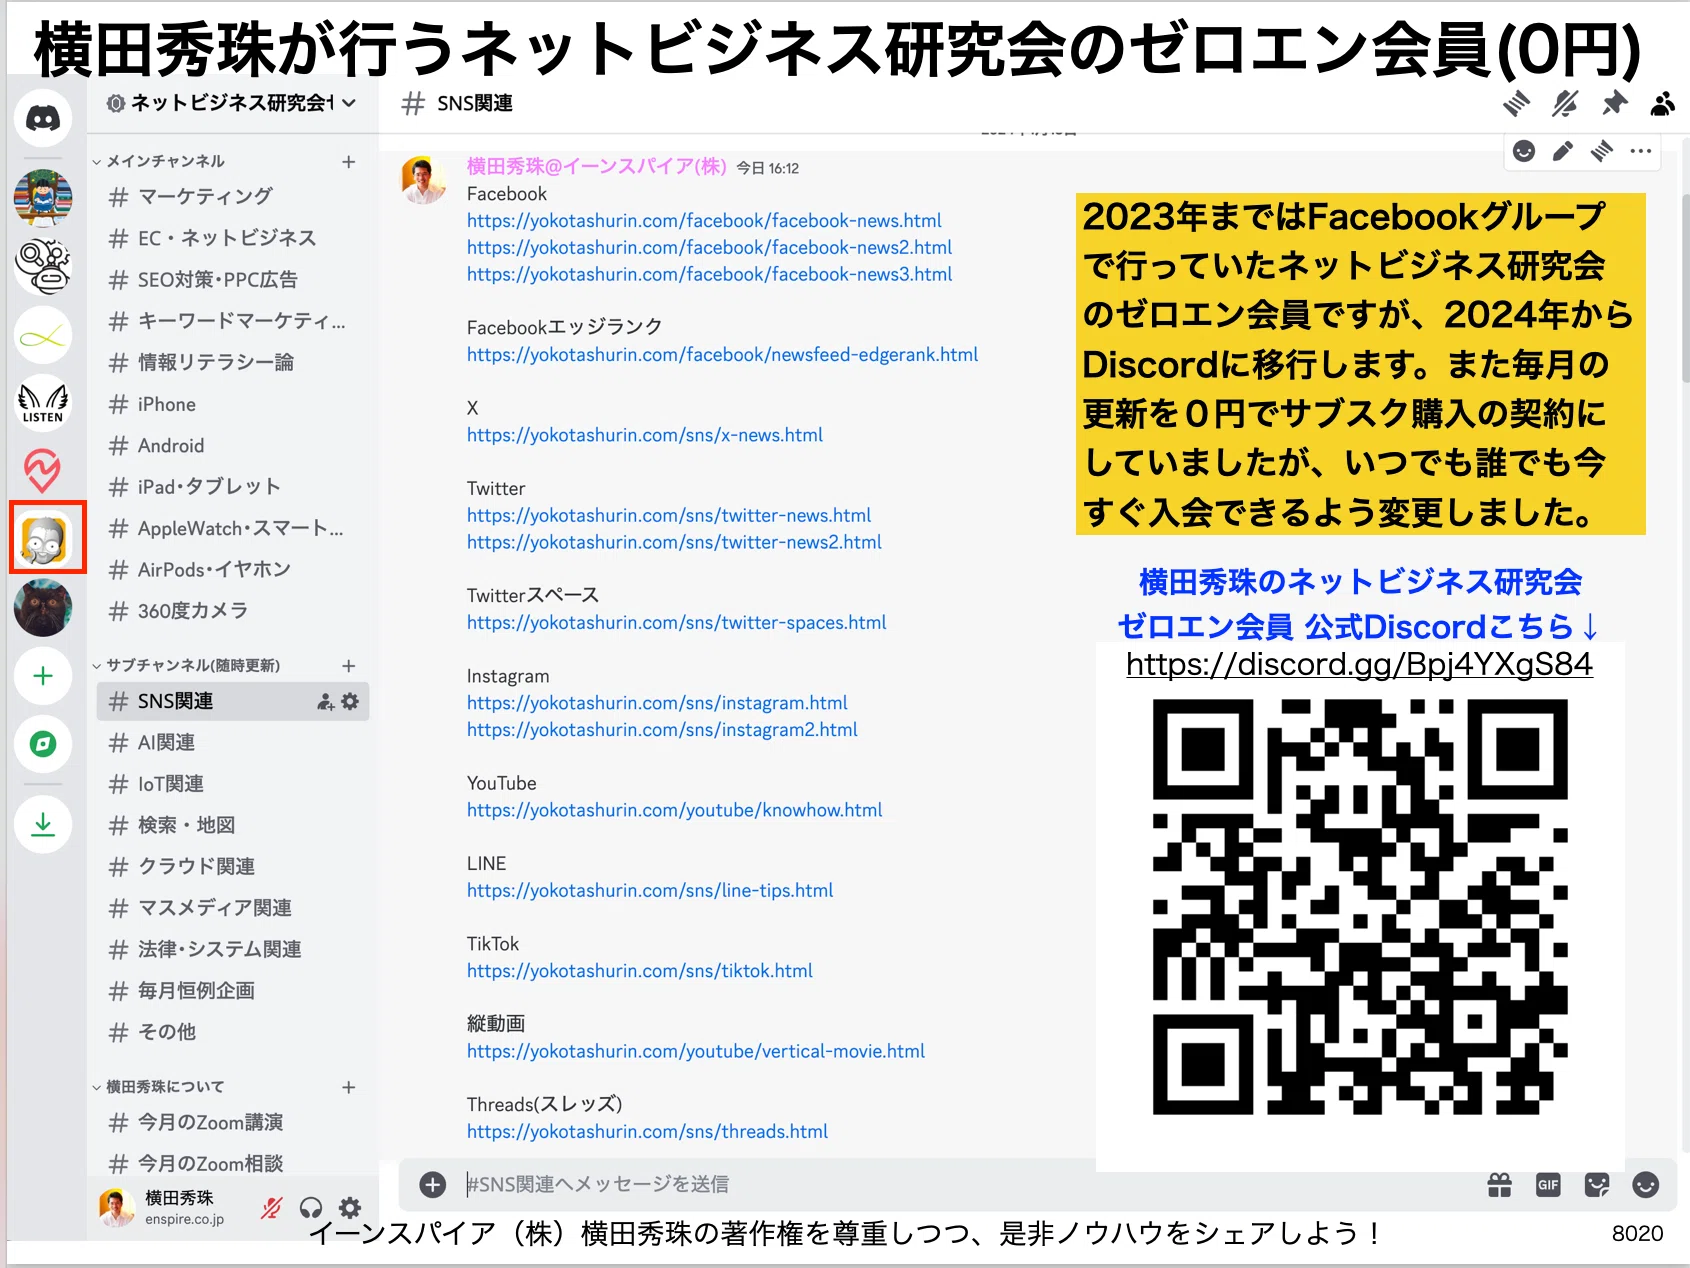
Task: Select the red-outlined server avatar in sidebar
Action: click(46, 538)
